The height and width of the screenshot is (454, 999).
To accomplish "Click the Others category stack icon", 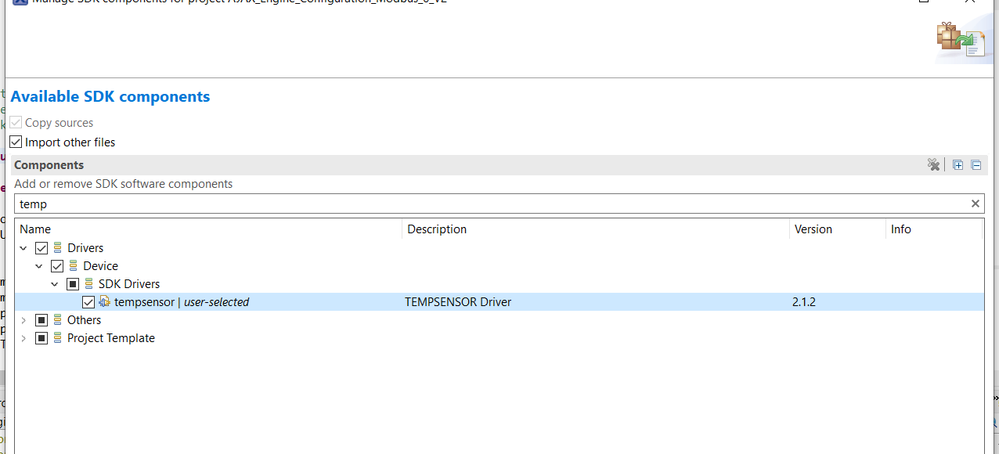I will (x=59, y=320).
